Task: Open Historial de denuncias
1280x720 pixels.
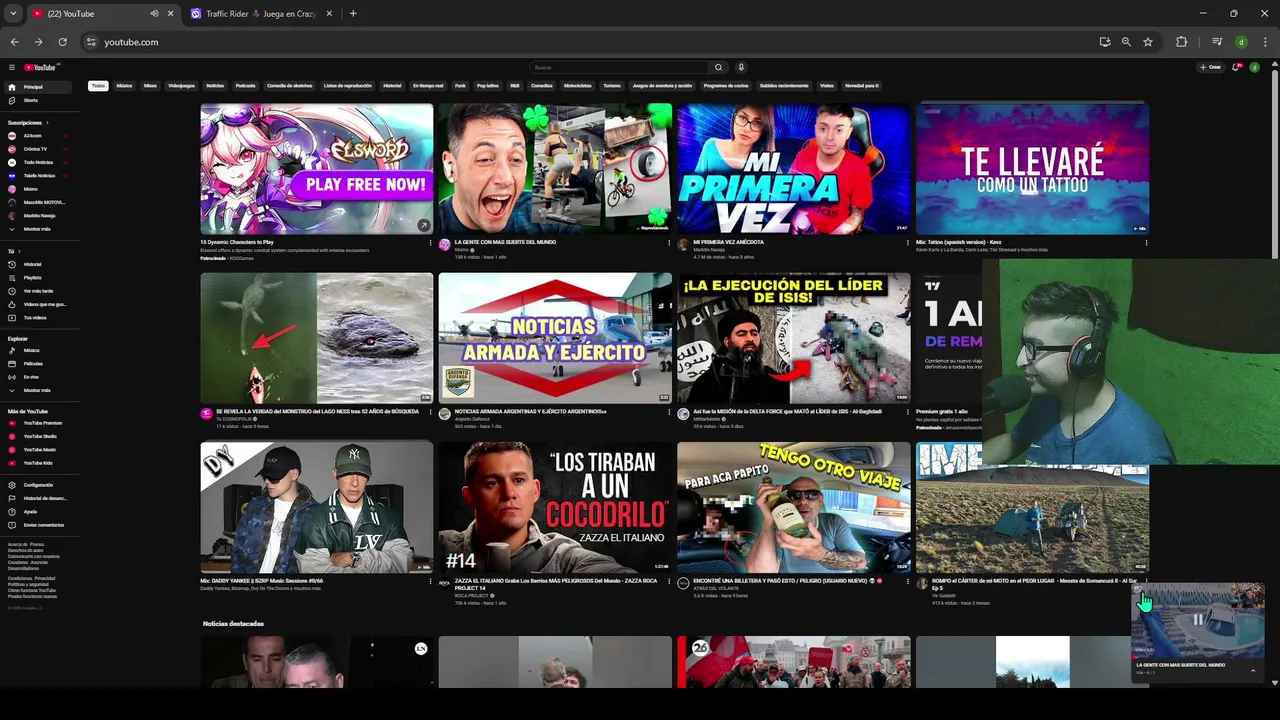Action: click(x=38, y=498)
